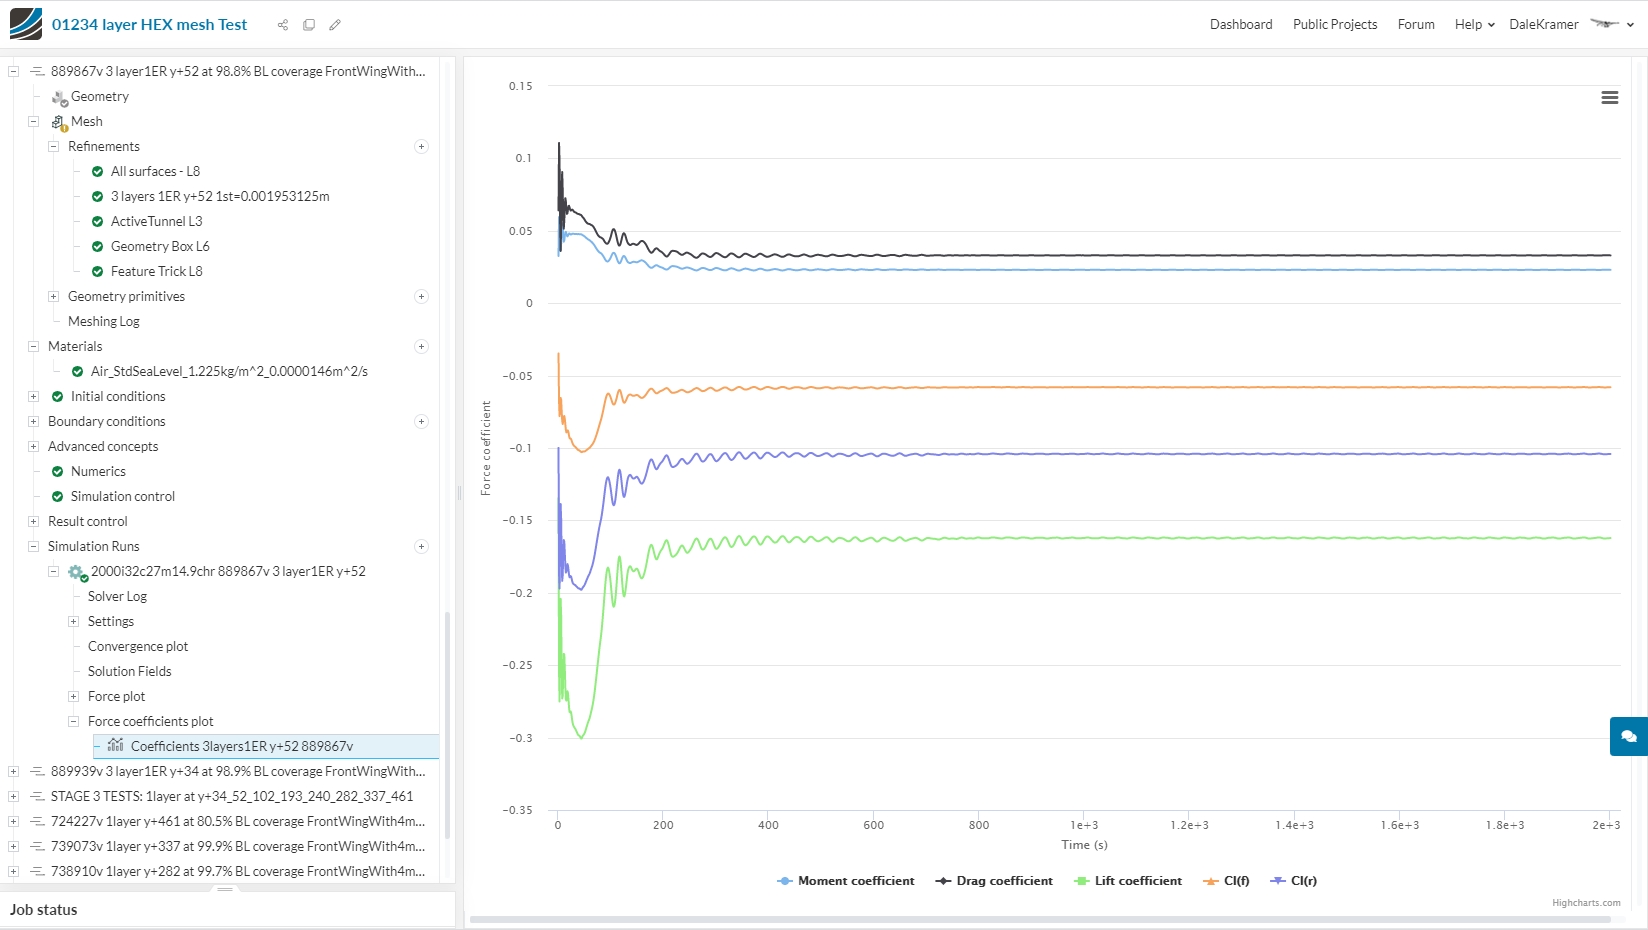This screenshot has height=930, width=1648.
Task: Collapse the Refinements tree node
Action: (x=53, y=147)
